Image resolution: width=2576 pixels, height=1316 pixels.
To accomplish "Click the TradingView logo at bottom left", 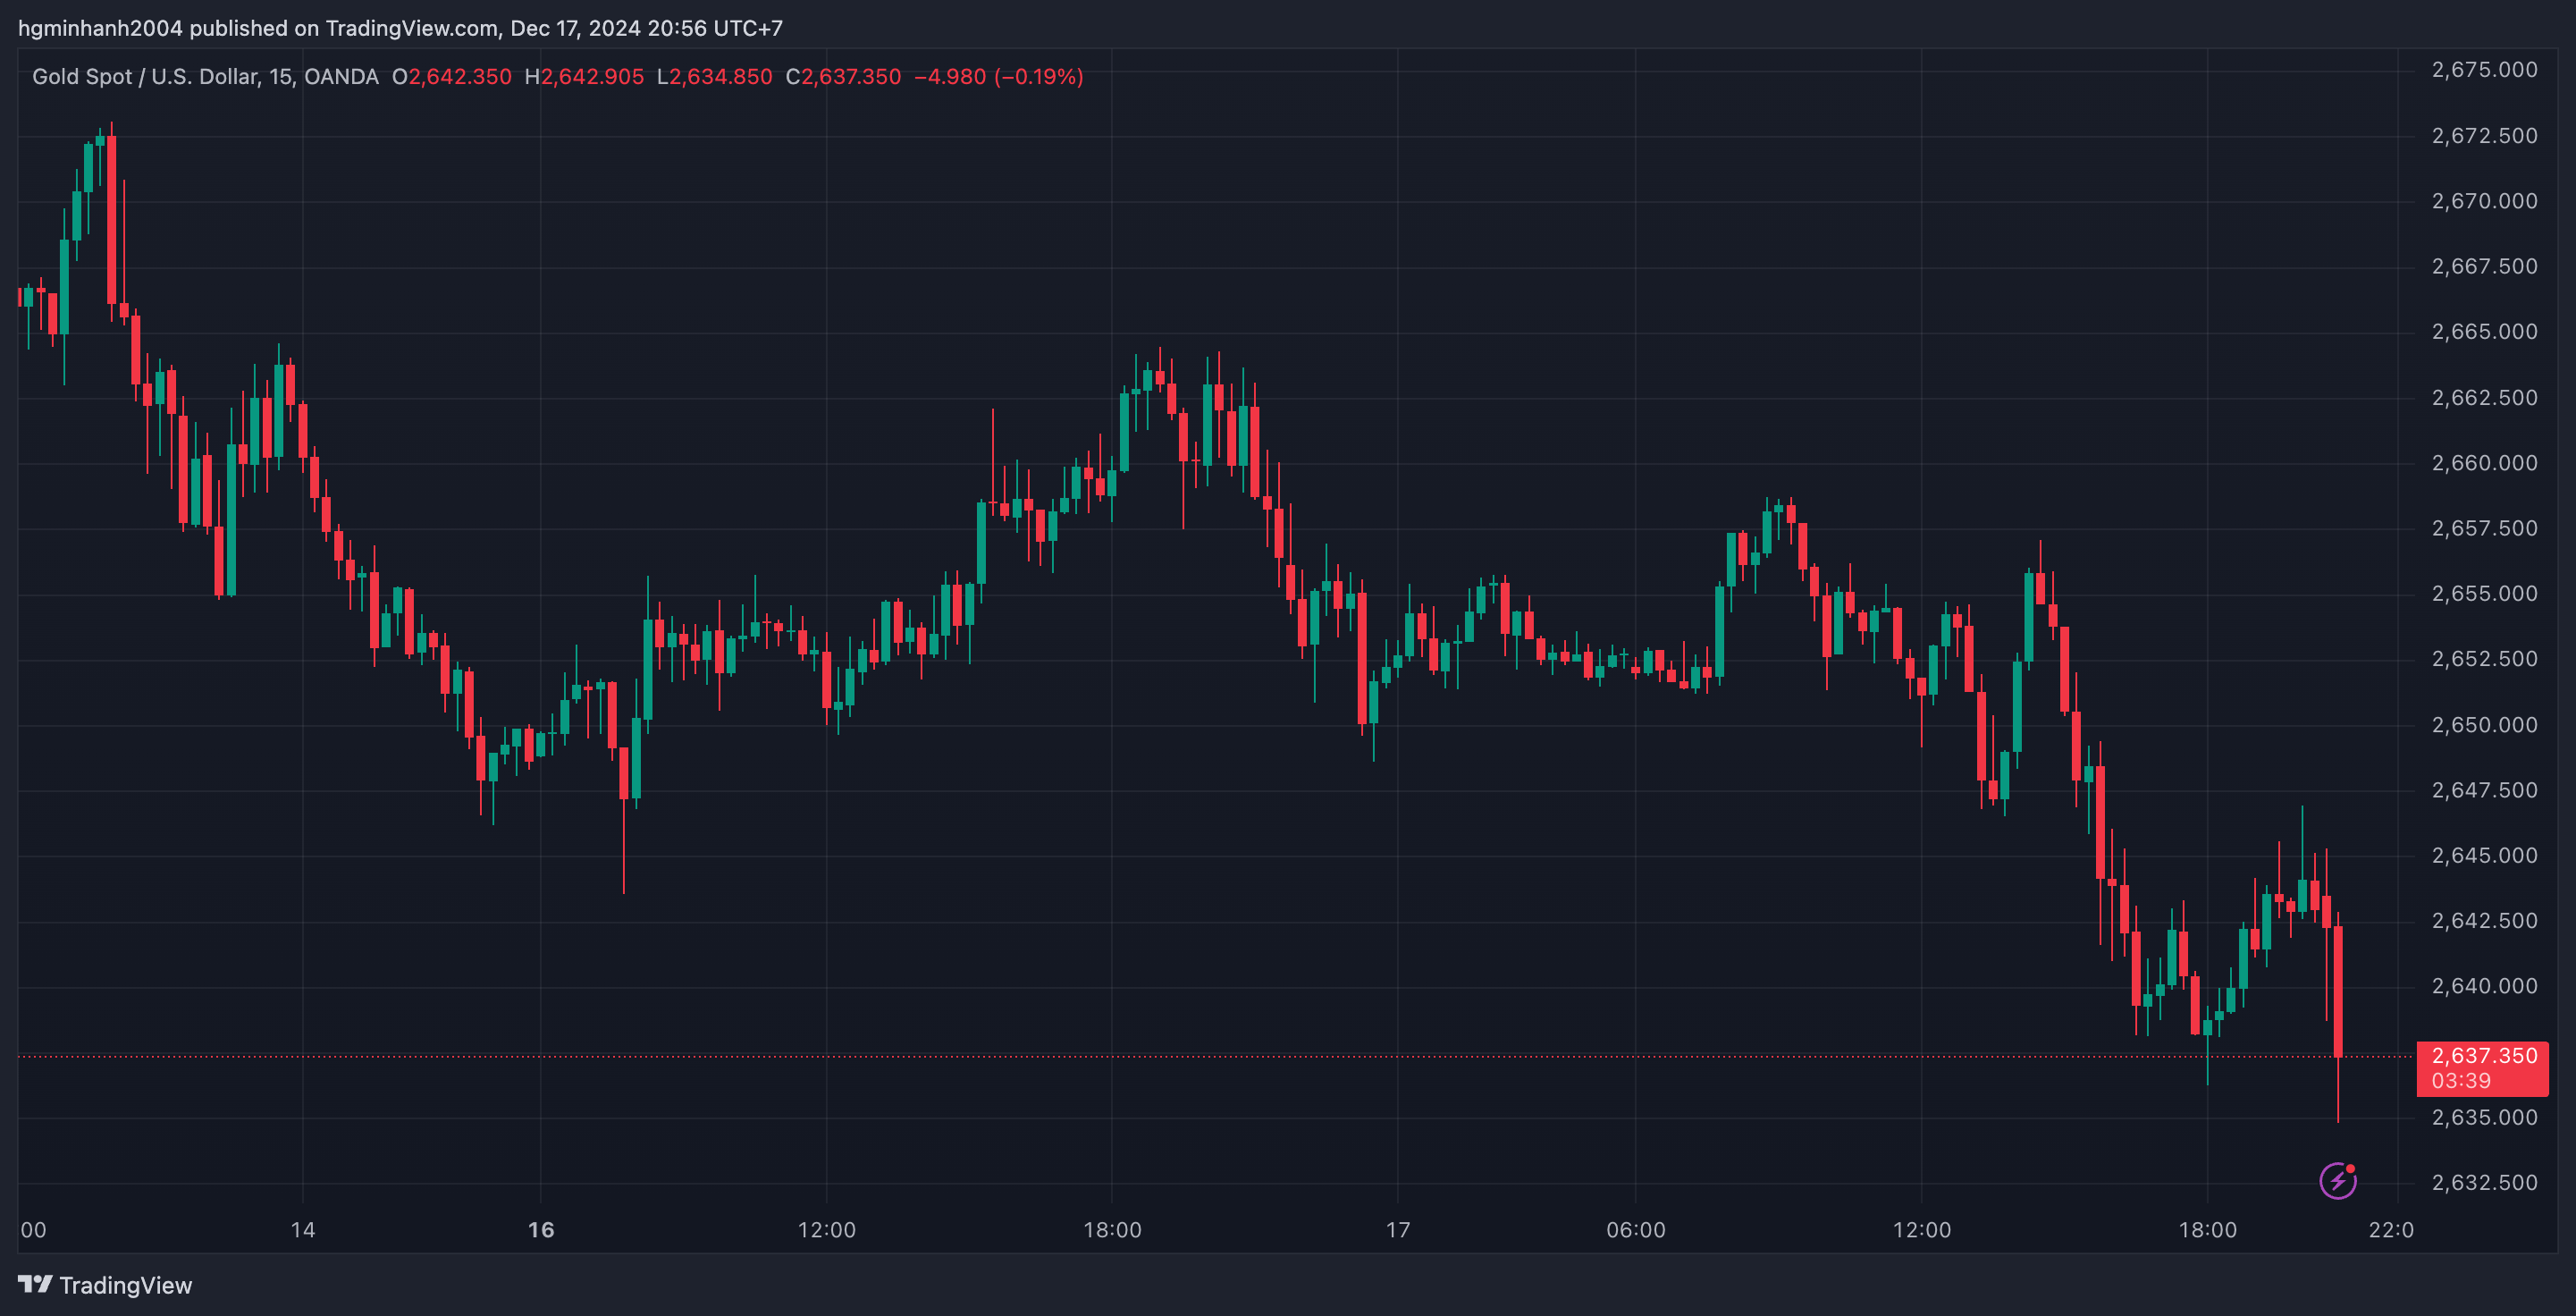I will pos(35,1284).
